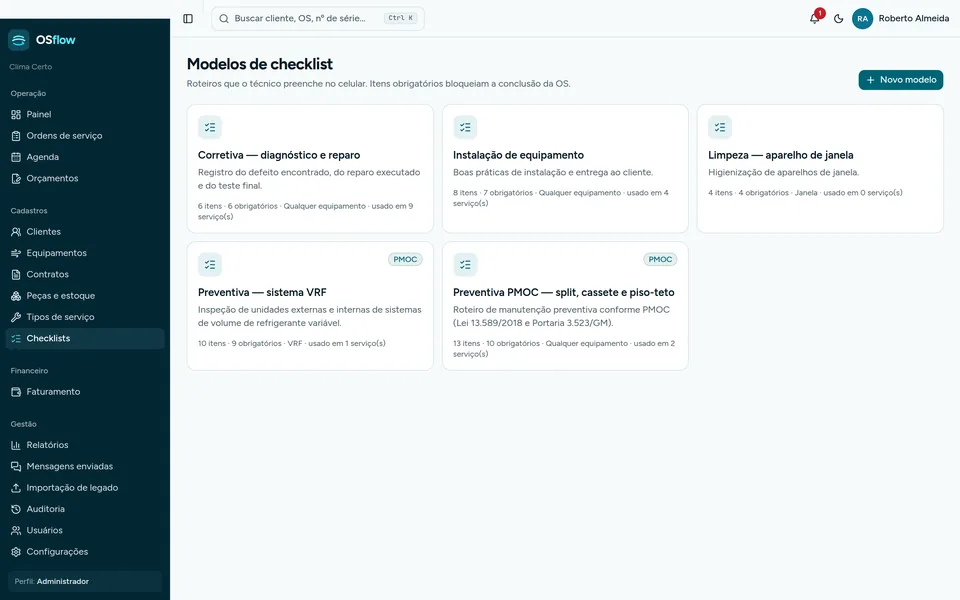960x600 pixels.
Task: Click the Ordens de serviço clipboard icon
Action: (x=16, y=136)
